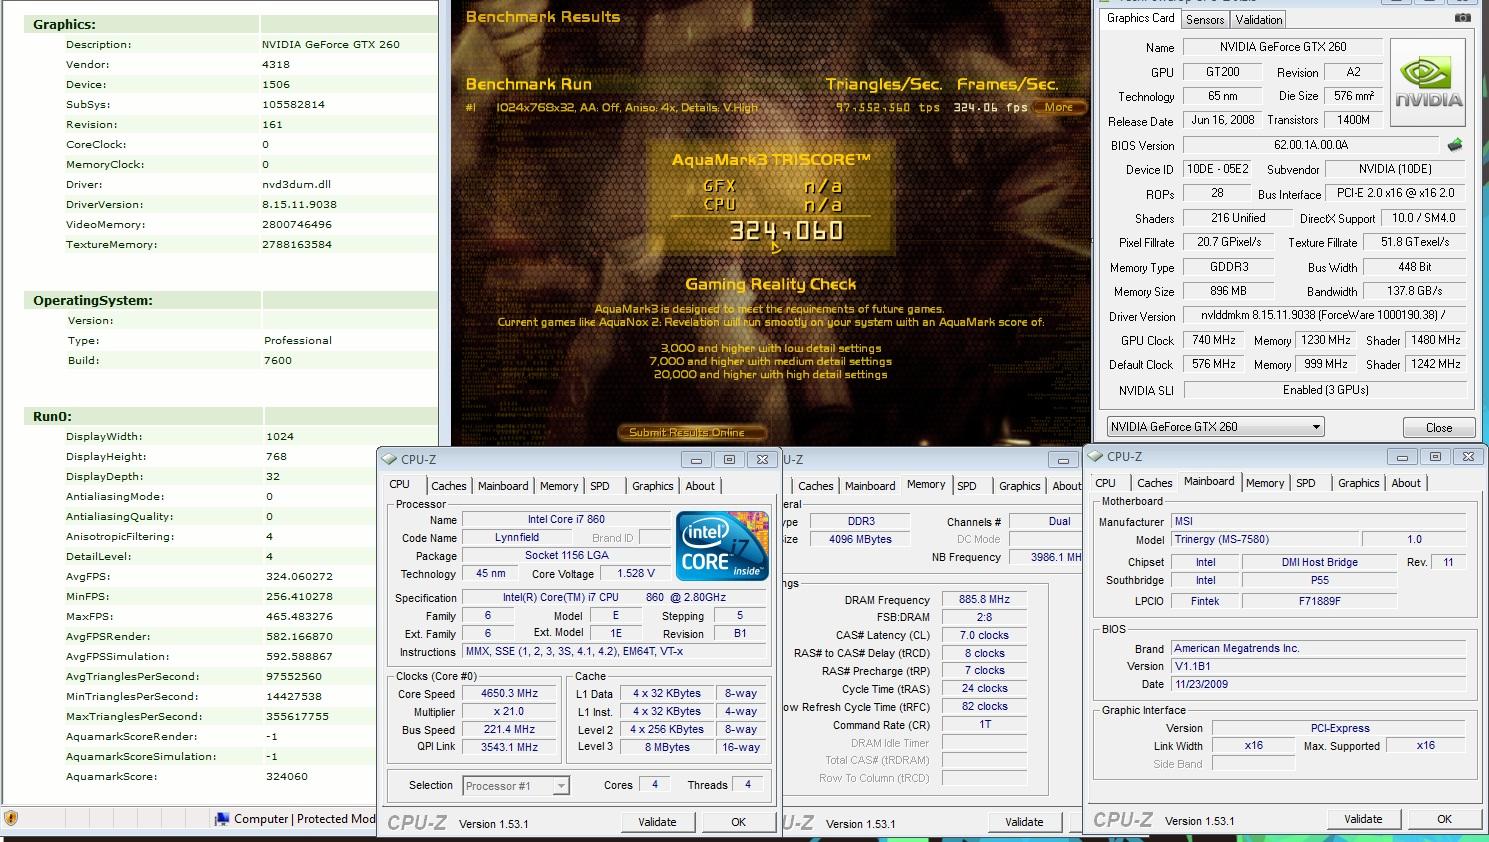Open About tab in CPU-Z Processor window

pos(700,486)
